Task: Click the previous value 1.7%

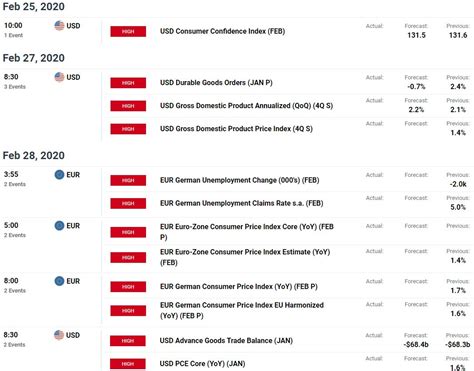Action: click(458, 290)
